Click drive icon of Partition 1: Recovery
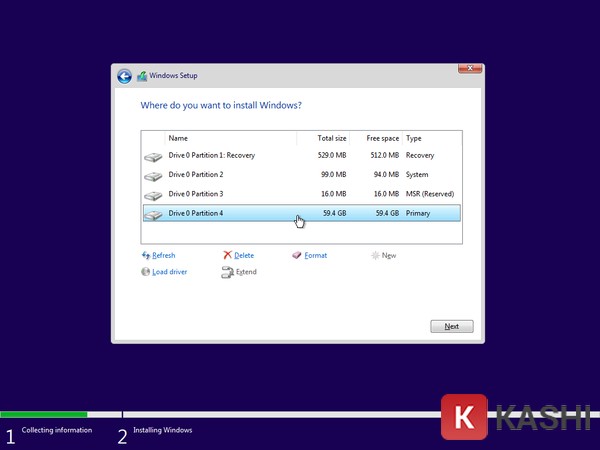The height and width of the screenshot is (450, 600). [x=153, y=156]
